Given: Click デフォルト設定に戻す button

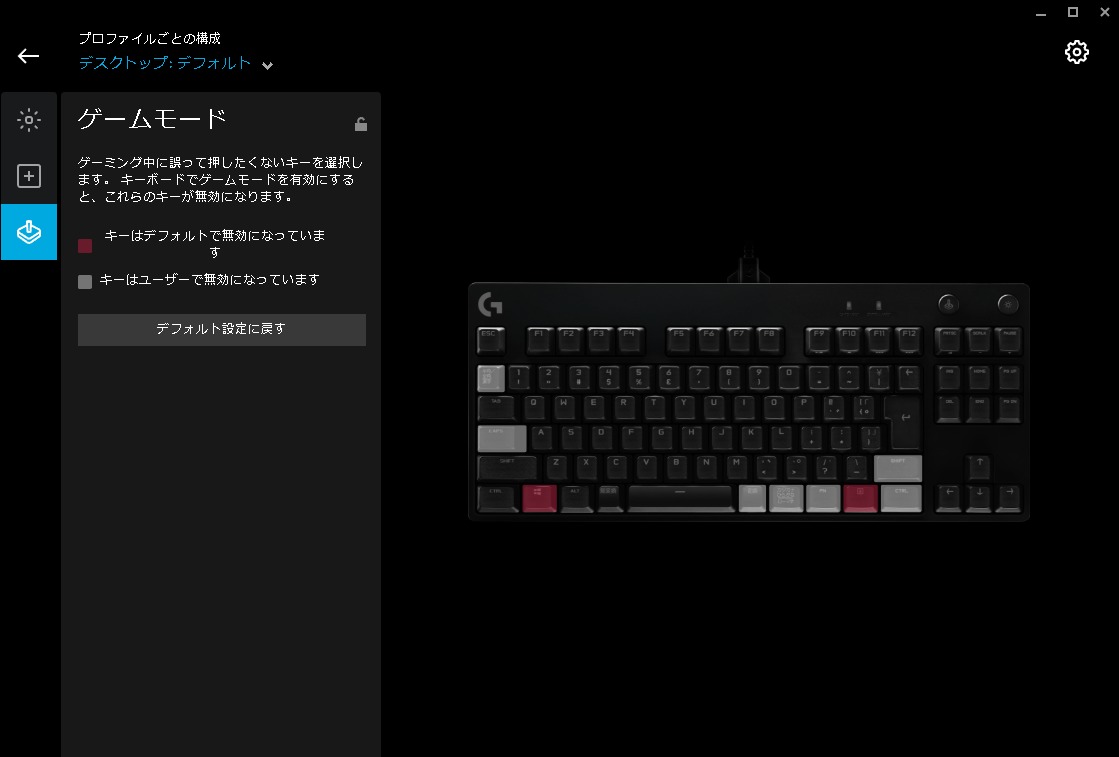Looking at the screenshot, I should tap(222, 330).
